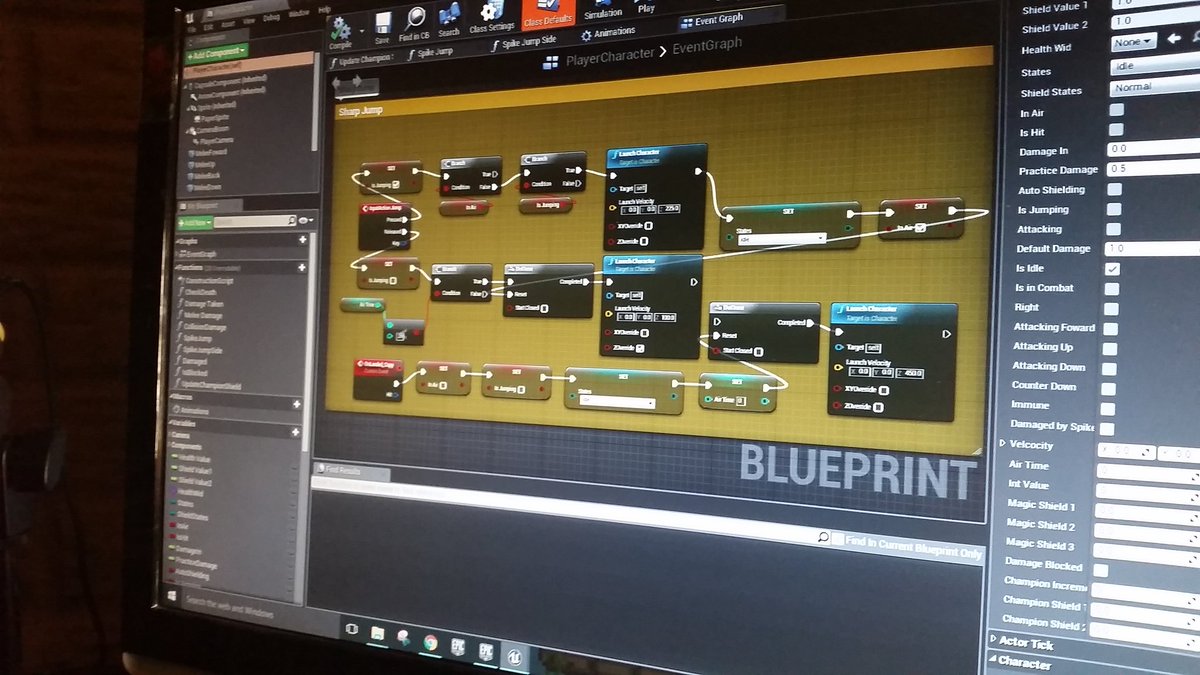Toggle Find In Current Blueprint Only checkbox
1200x675 pixels.
pos(837,538)
